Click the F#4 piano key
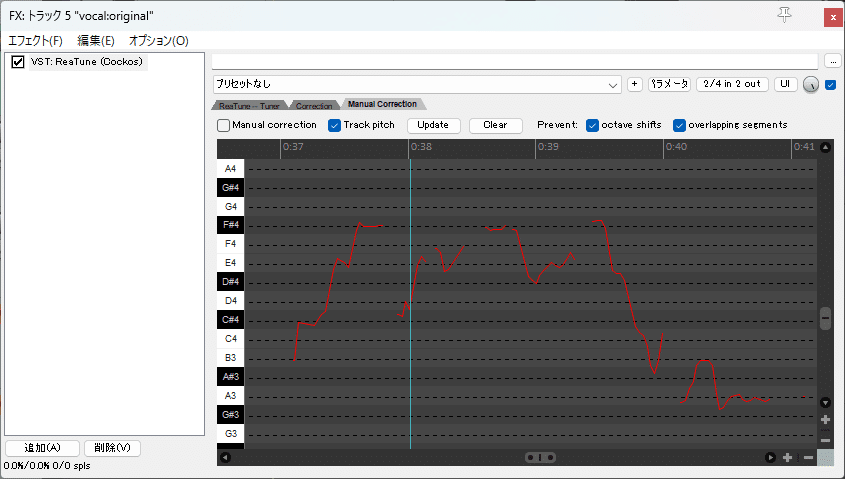Screen dimensions: 845x479 coord(230,225)
